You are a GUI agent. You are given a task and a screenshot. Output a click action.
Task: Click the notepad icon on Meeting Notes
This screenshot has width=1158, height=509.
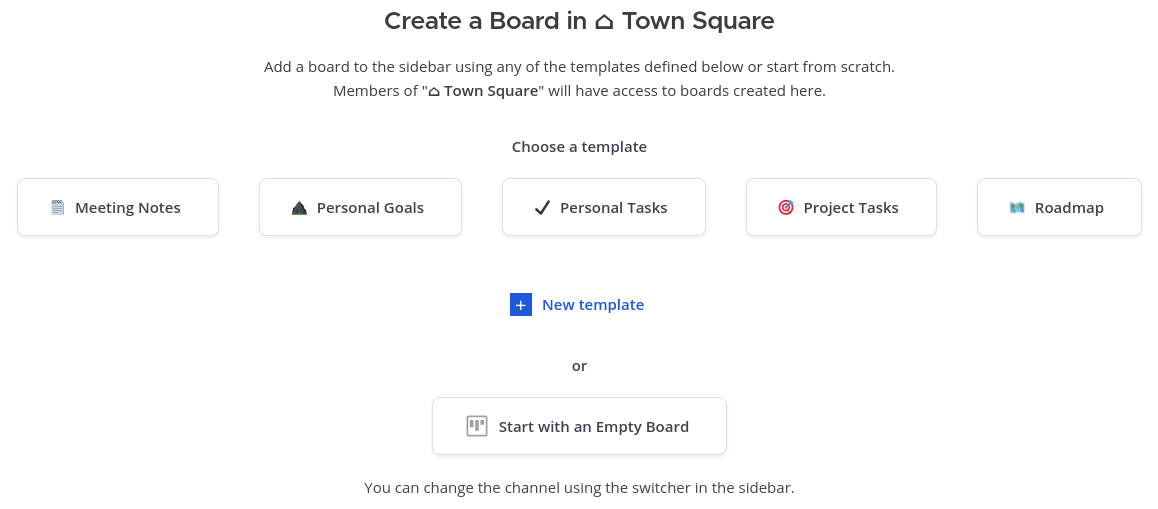[x=58, y=208]
